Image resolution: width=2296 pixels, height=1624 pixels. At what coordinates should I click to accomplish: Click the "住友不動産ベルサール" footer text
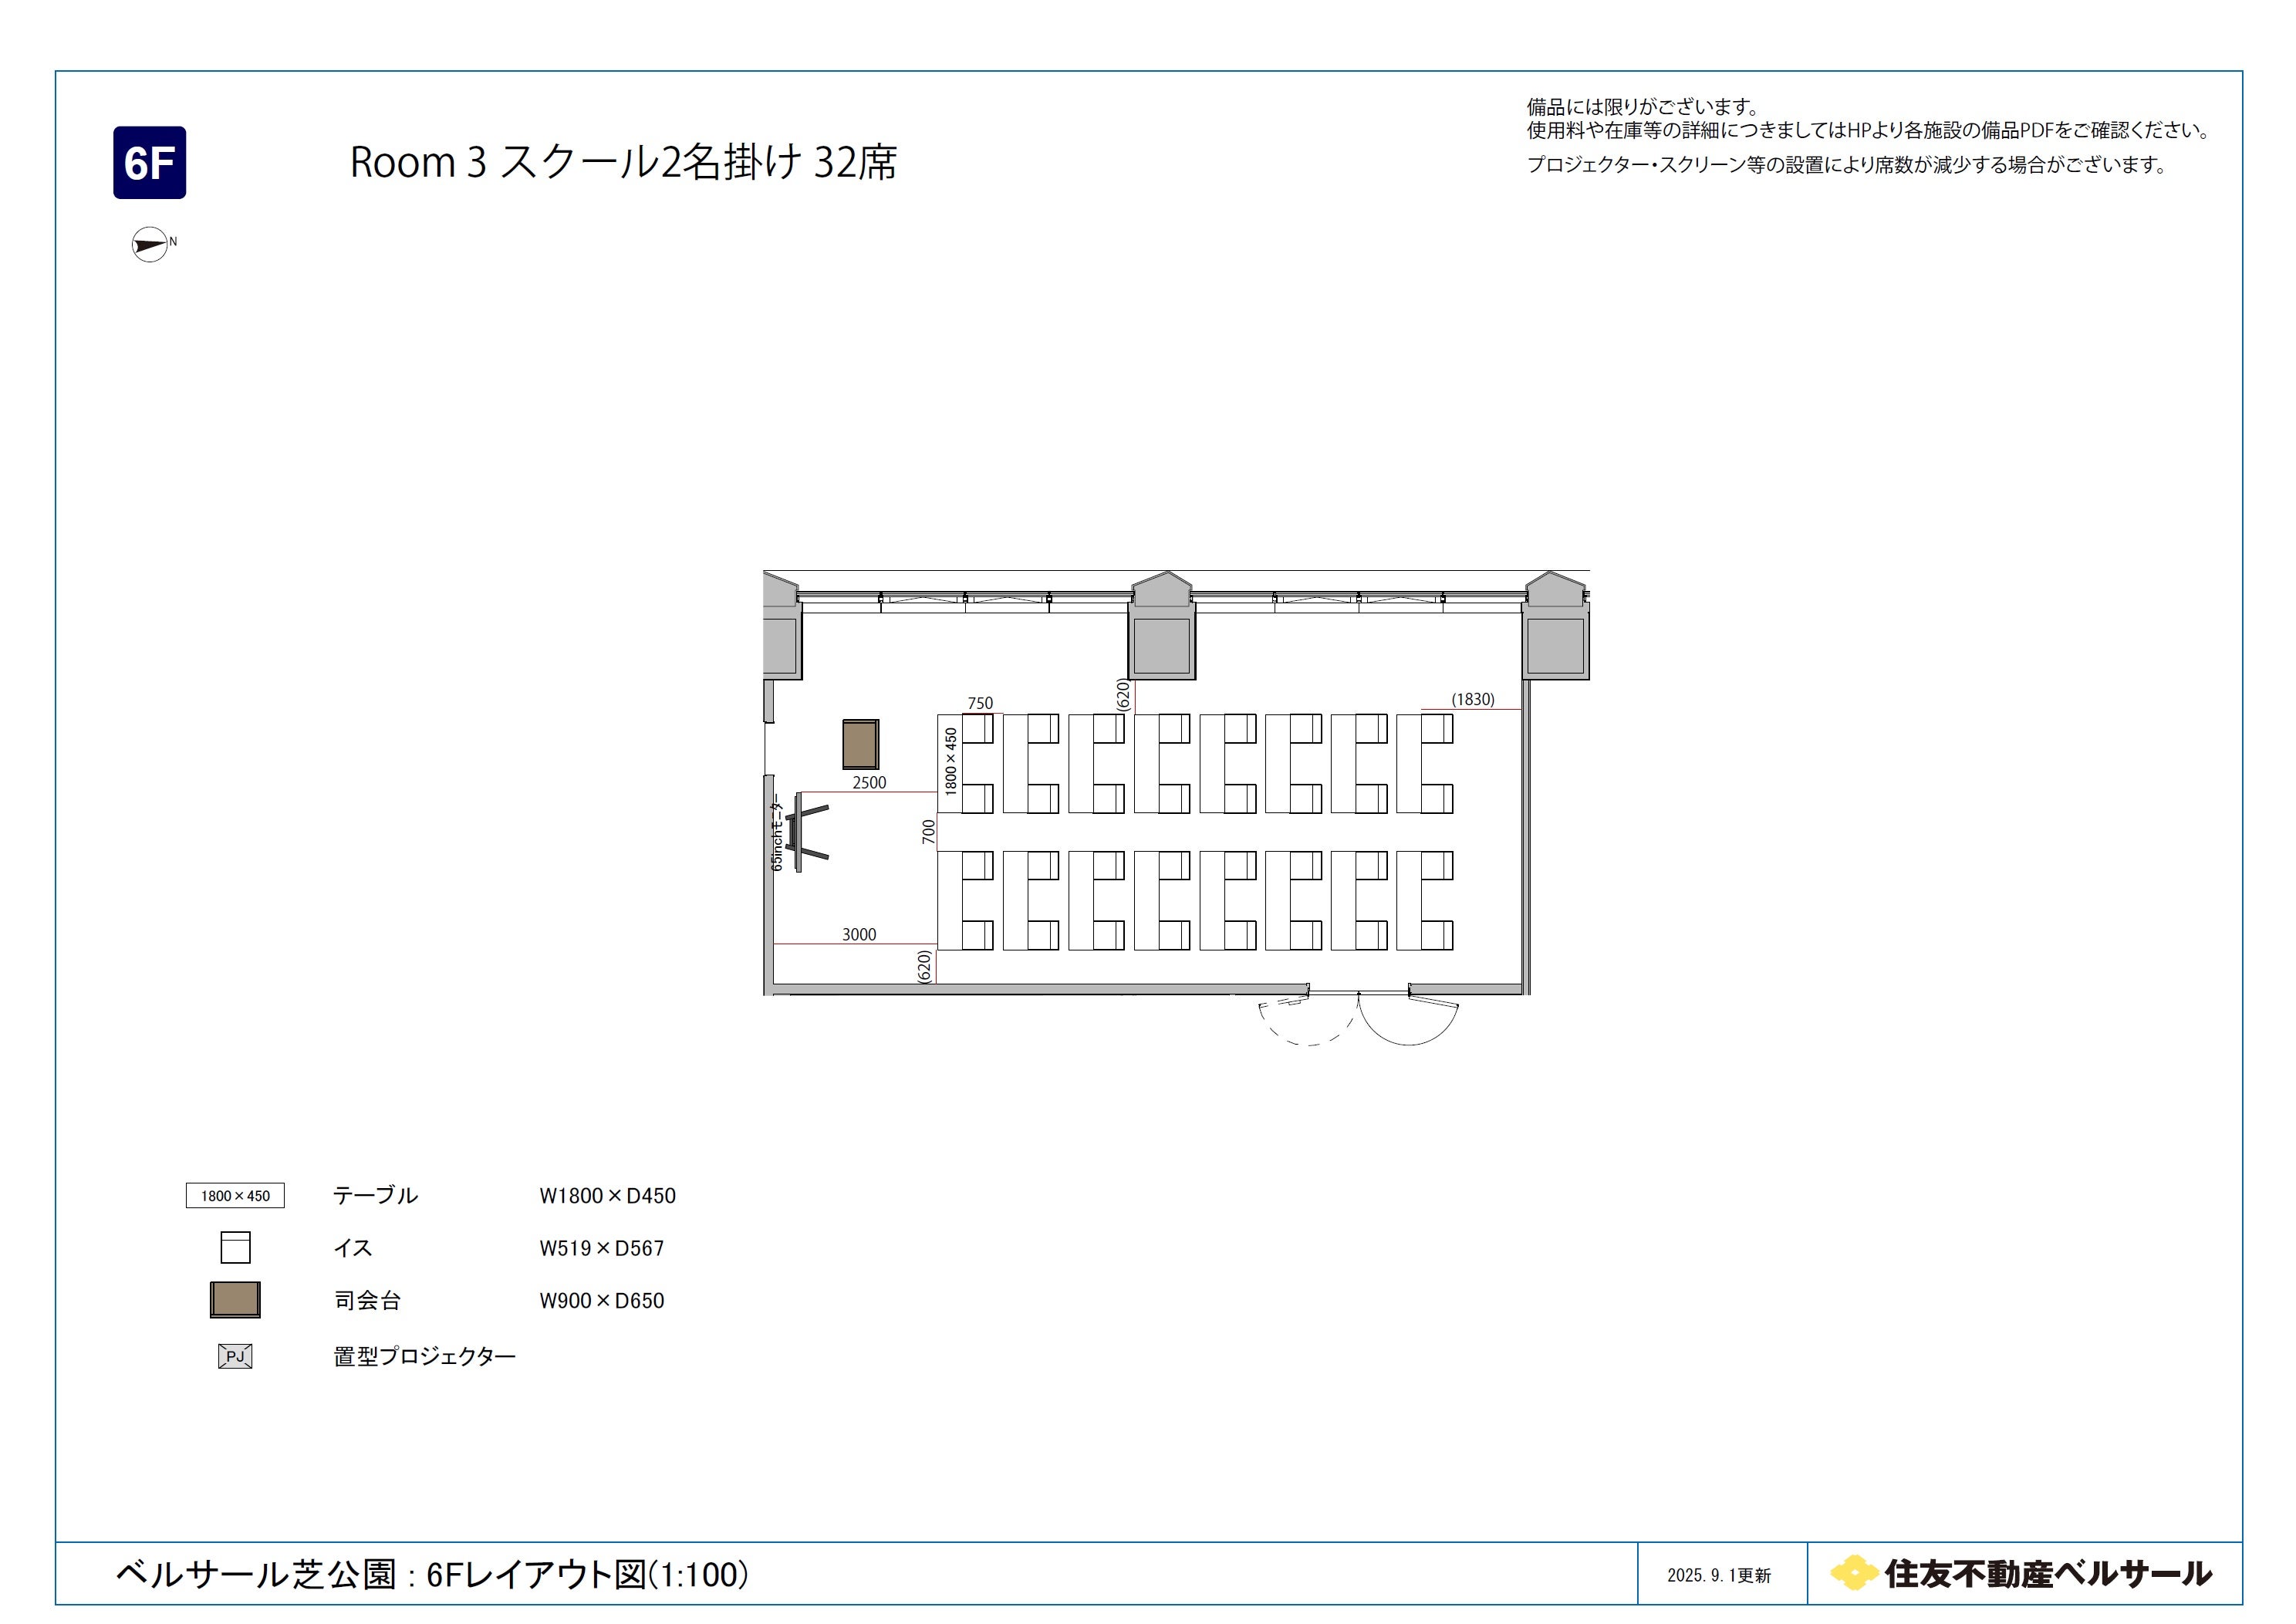tap(2048, 1573)
